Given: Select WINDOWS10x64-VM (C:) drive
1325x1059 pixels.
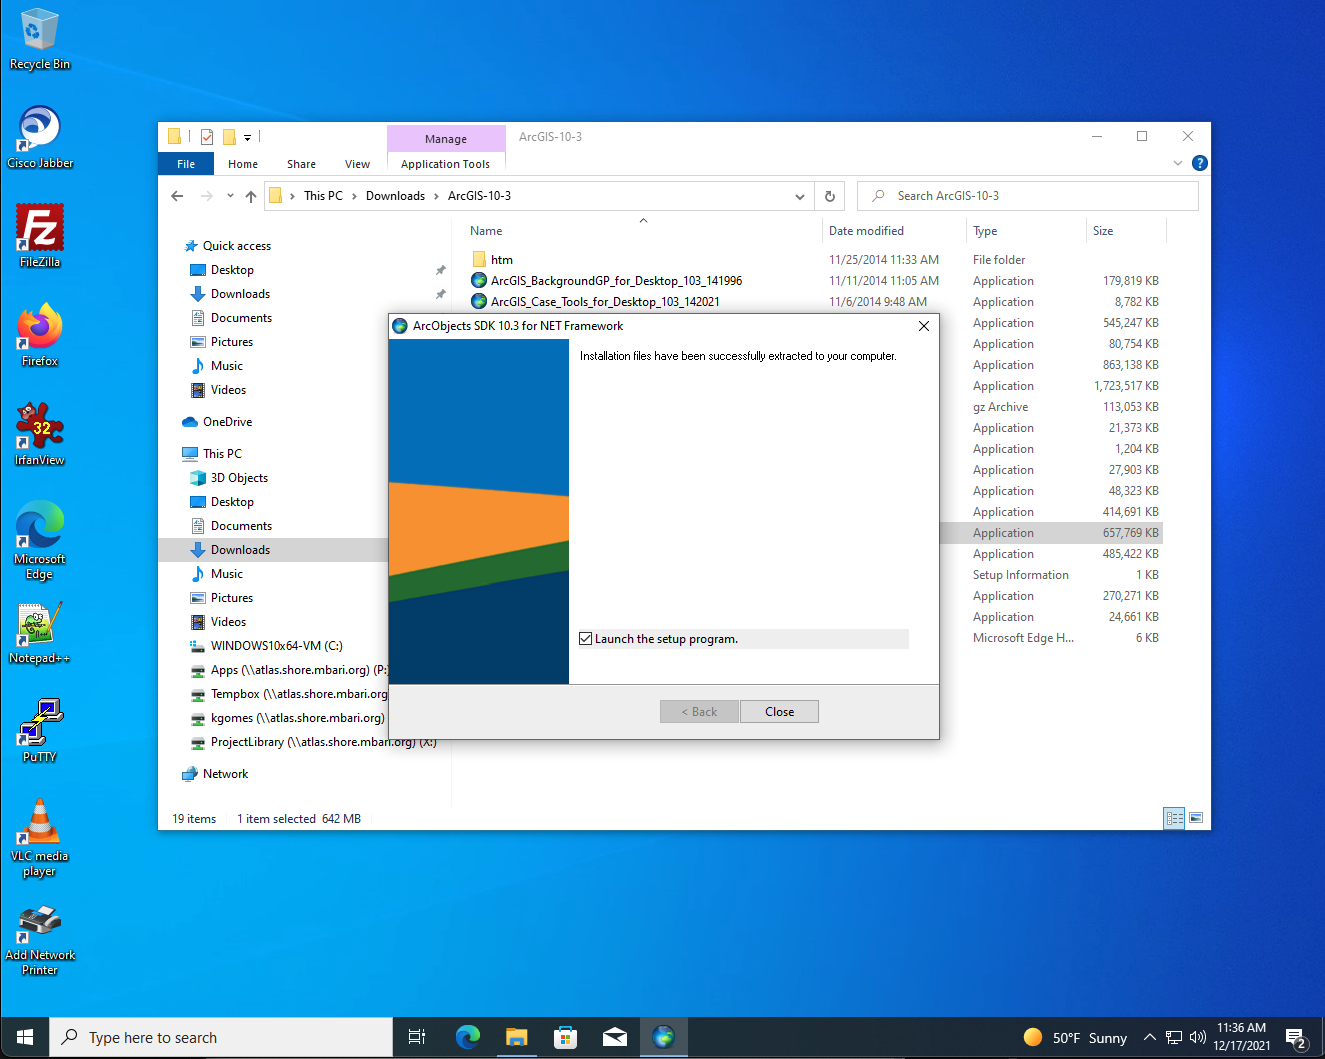Looking at the screenshot, I should (276, 646).
